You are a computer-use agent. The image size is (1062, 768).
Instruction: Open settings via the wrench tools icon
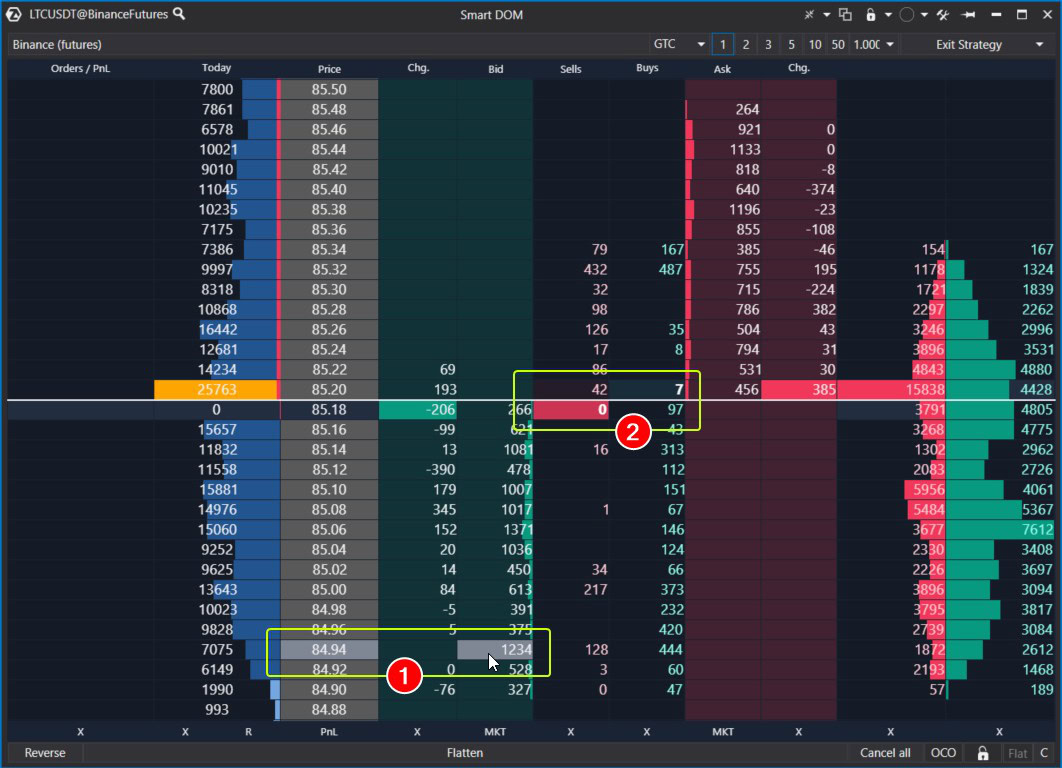point(942,15)
